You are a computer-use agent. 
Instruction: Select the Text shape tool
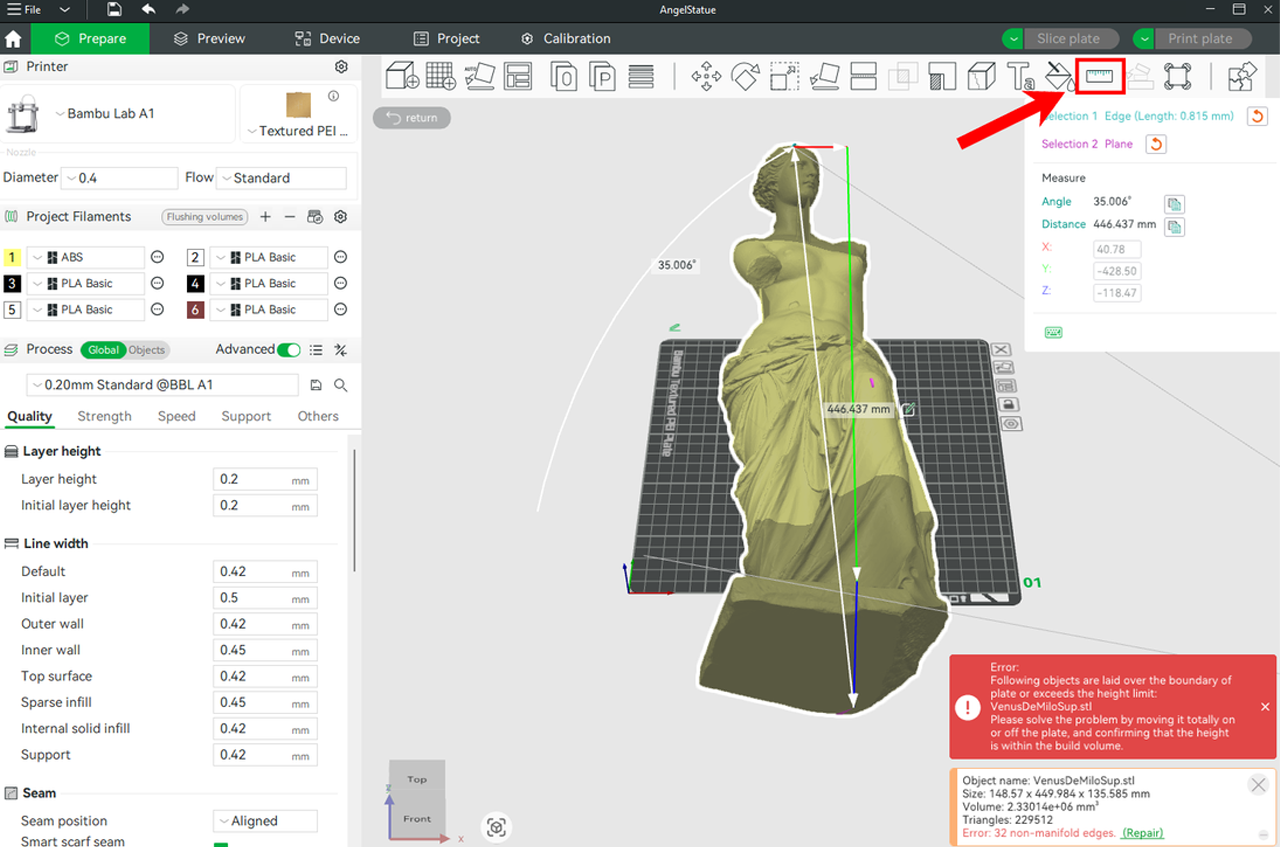click(1020, 76)
